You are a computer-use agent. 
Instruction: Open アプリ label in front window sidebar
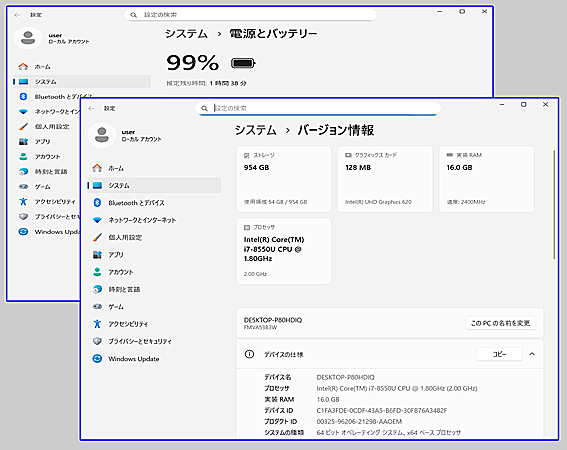116,255
